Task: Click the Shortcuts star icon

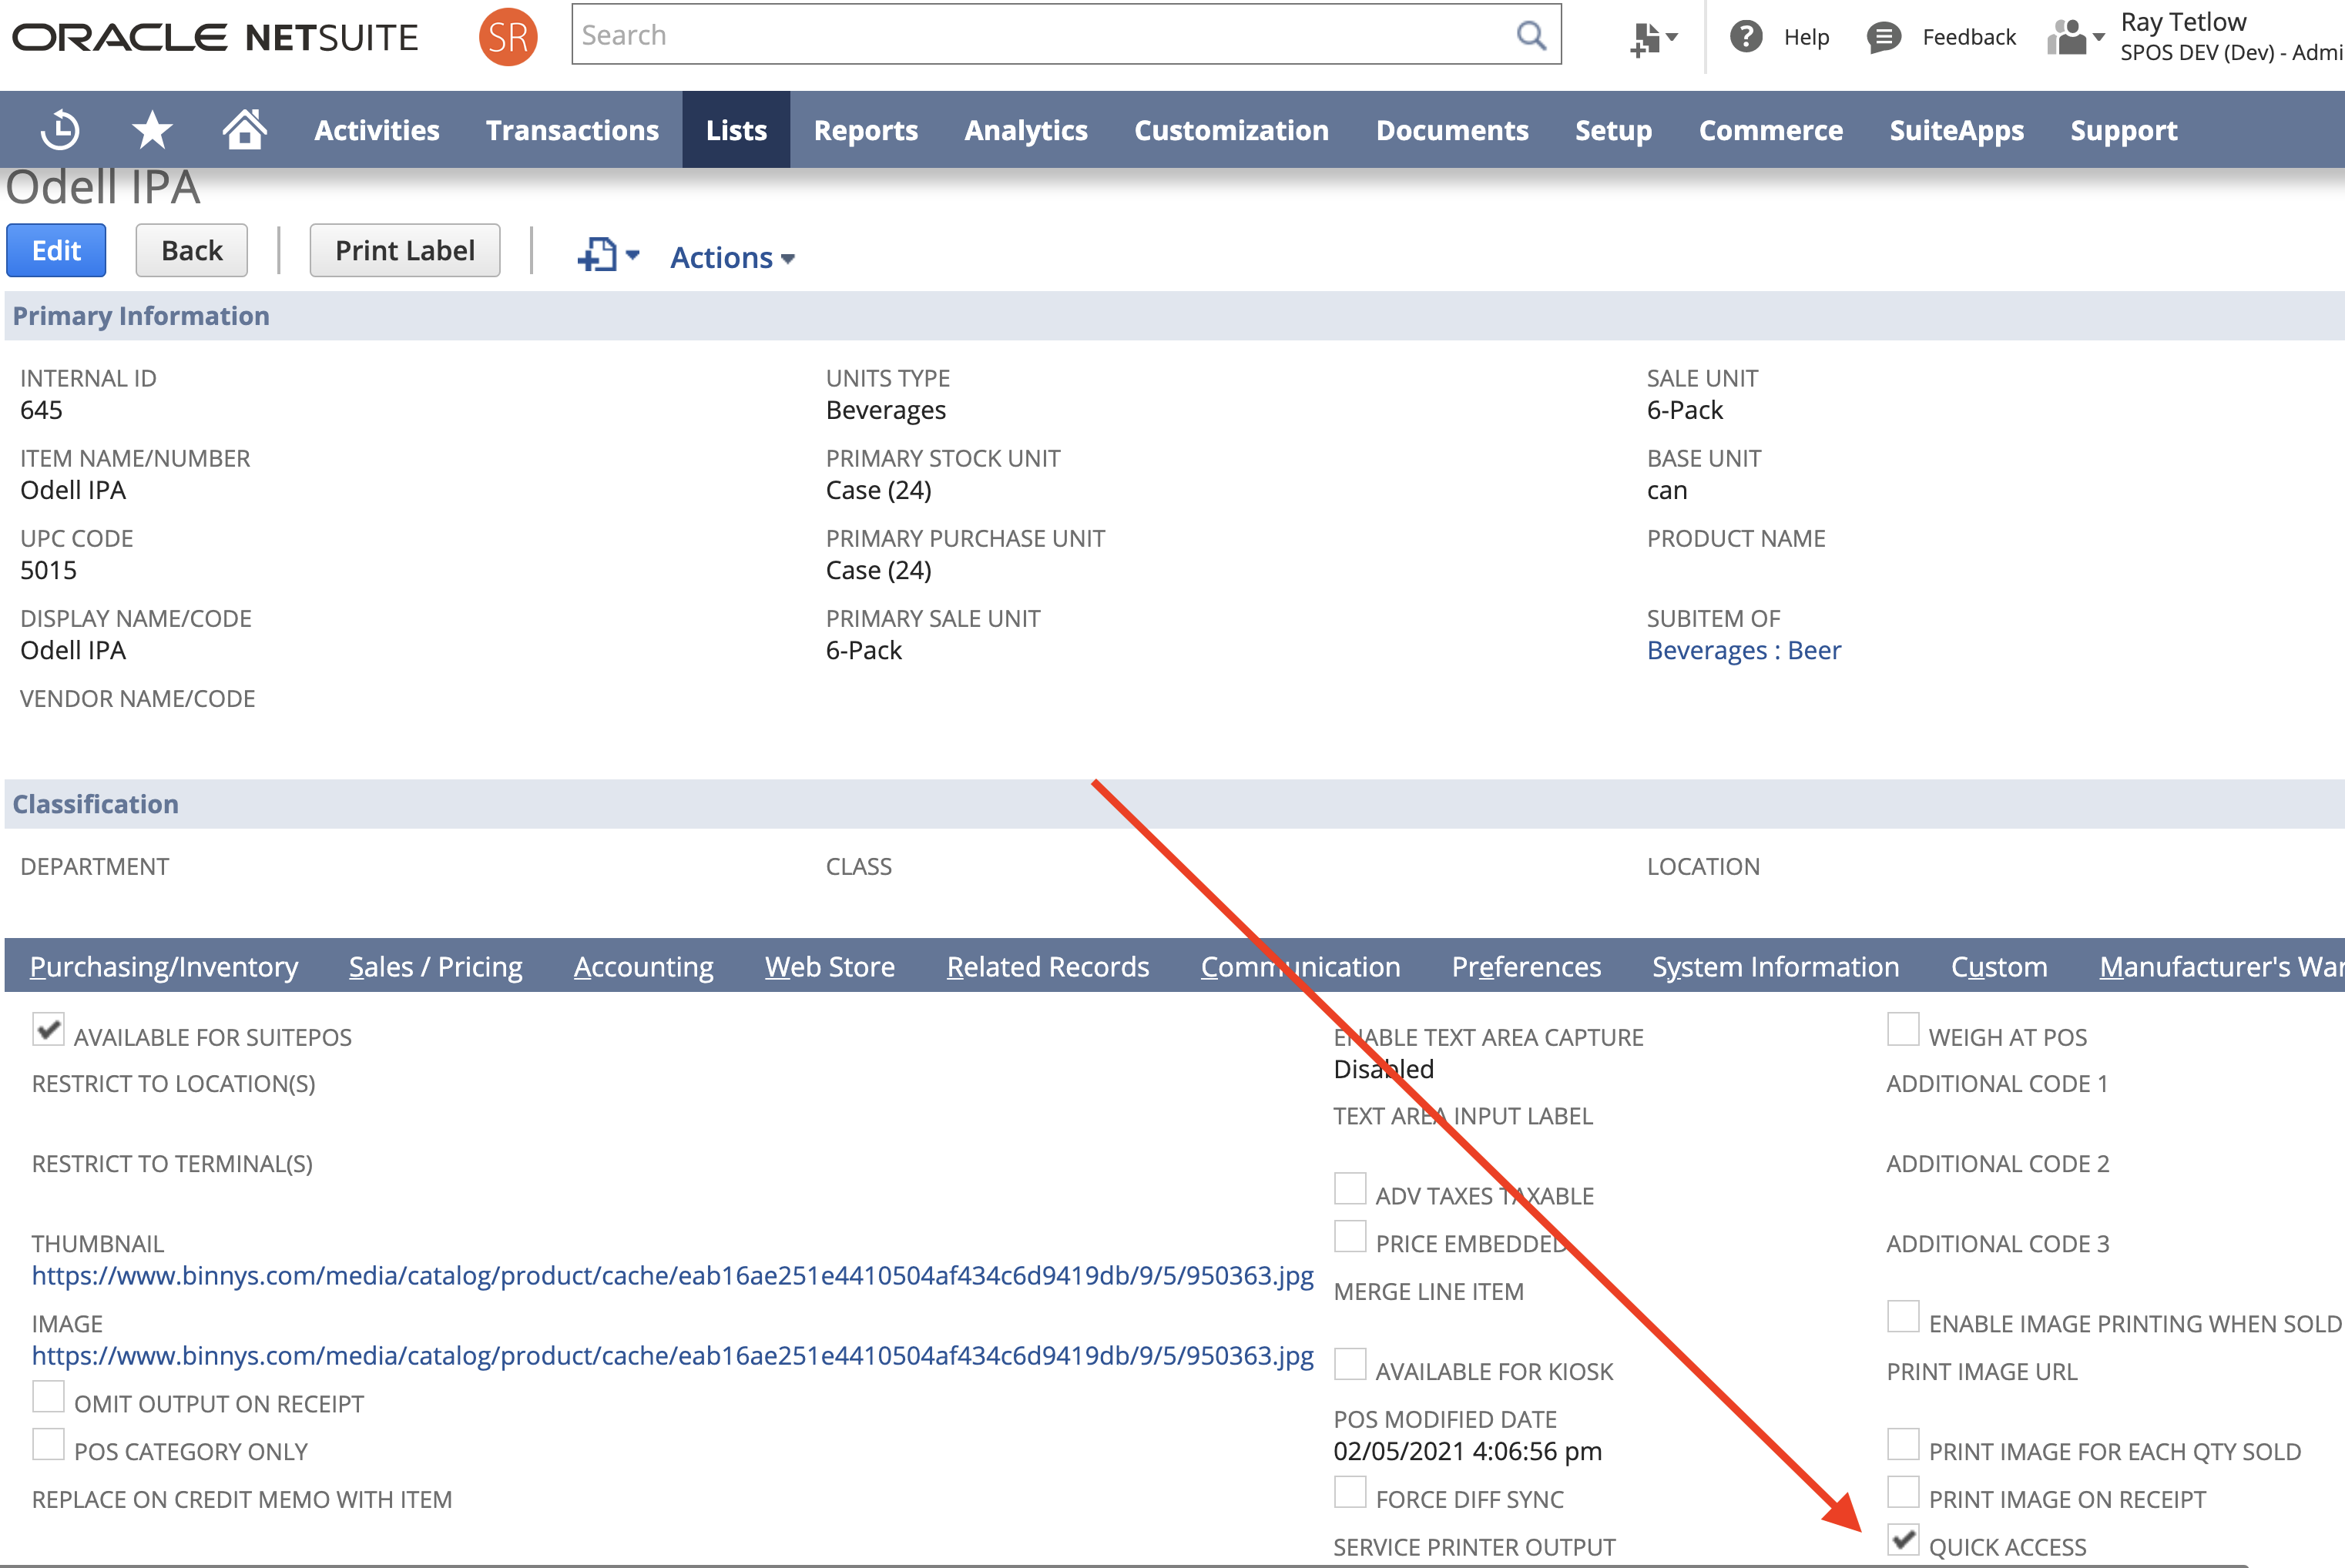Action: [x=152, y=130]
